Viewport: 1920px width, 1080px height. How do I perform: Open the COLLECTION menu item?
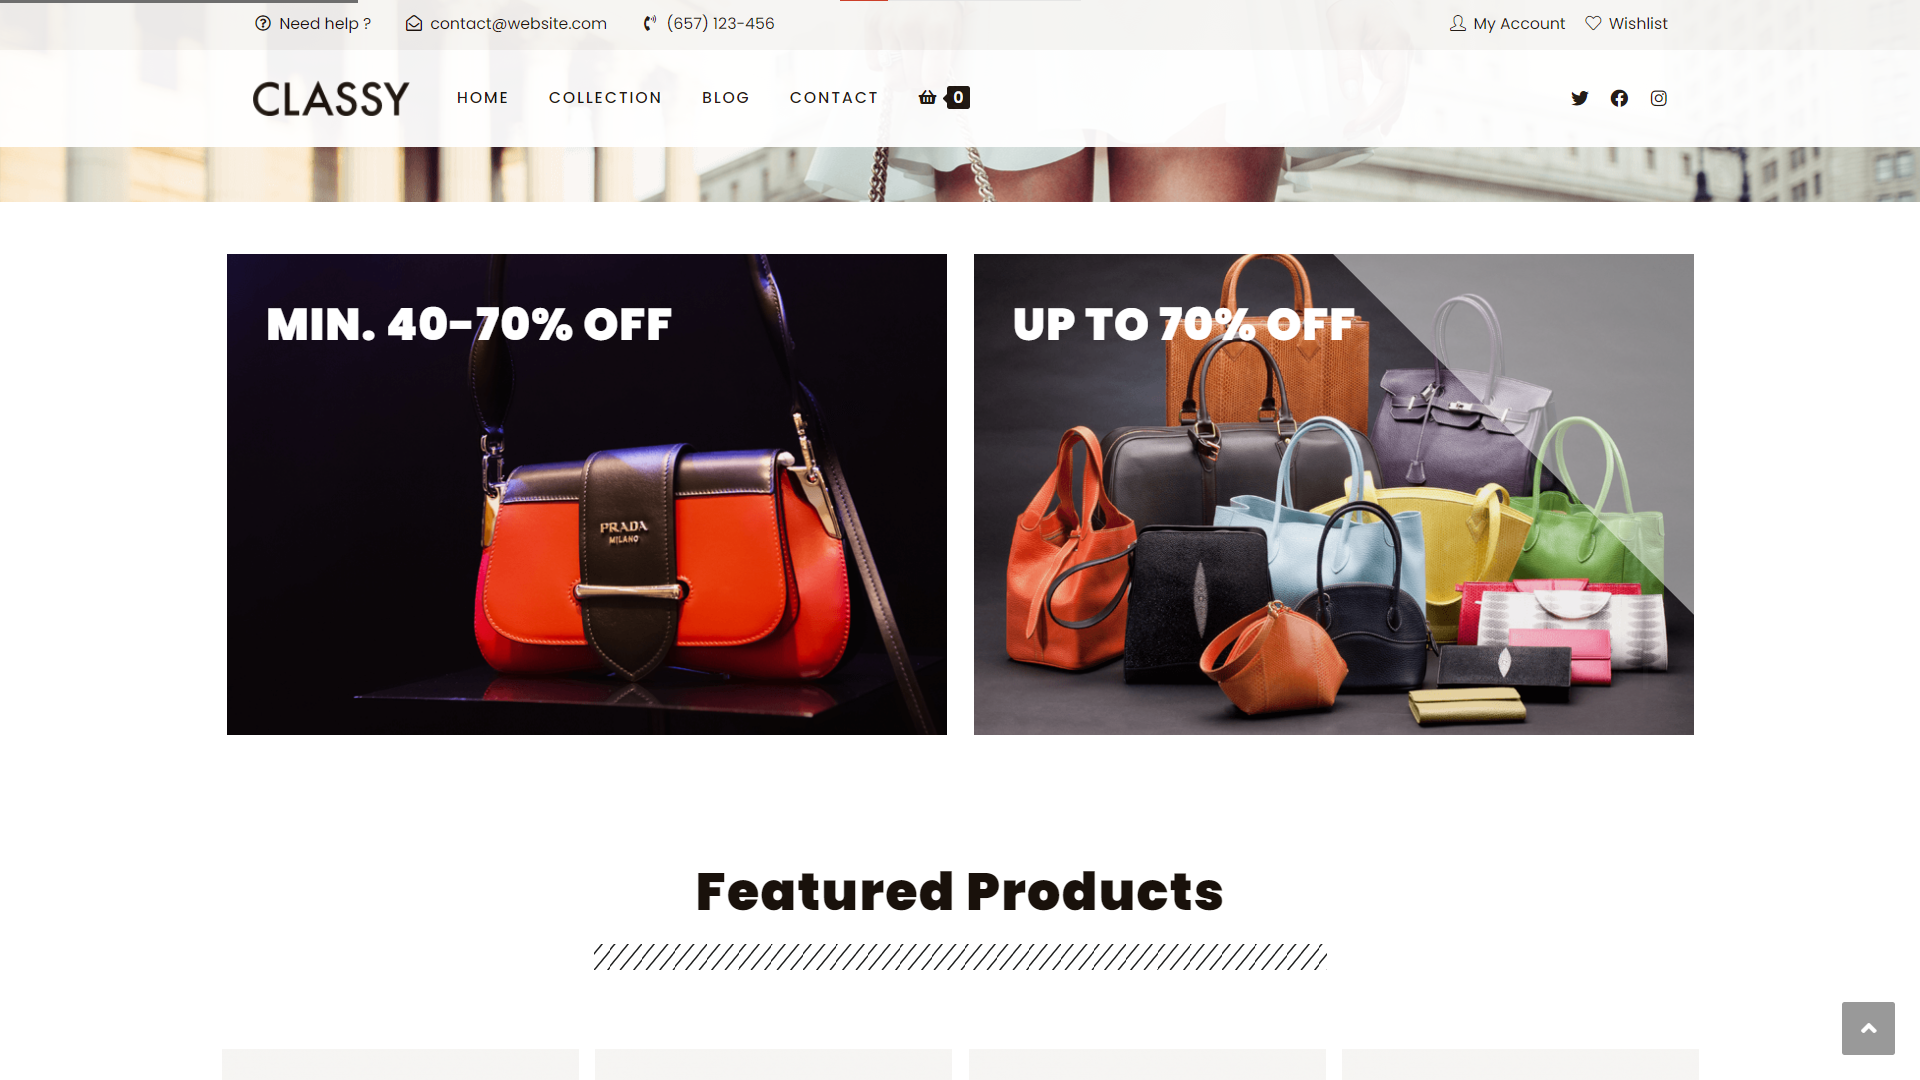click(x=605, y=98)
